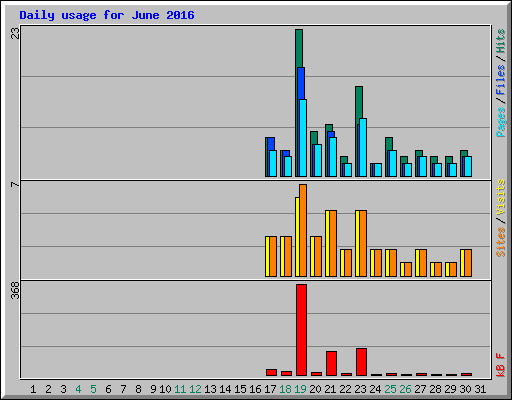The width and height of the screenshot is (512, 400).
Task: Click the day 30 orange sites bar
Action: 468,263
